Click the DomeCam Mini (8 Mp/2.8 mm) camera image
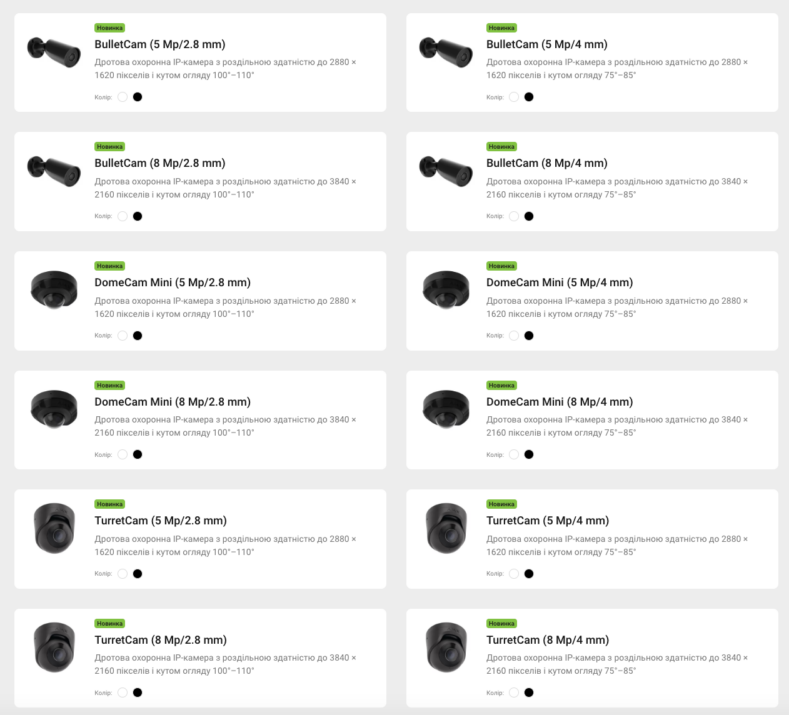789x715 pixels. [x=54, y=407]
